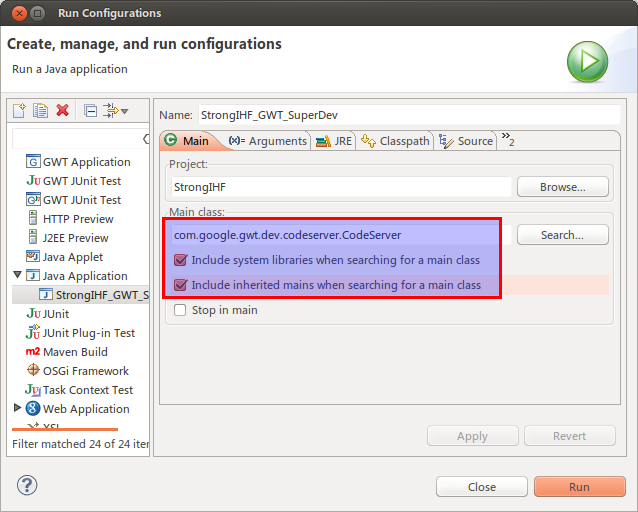Click the OSGi Framework crosshair icon
Viewport: 638px width, 512px height.
coord(33,370)
